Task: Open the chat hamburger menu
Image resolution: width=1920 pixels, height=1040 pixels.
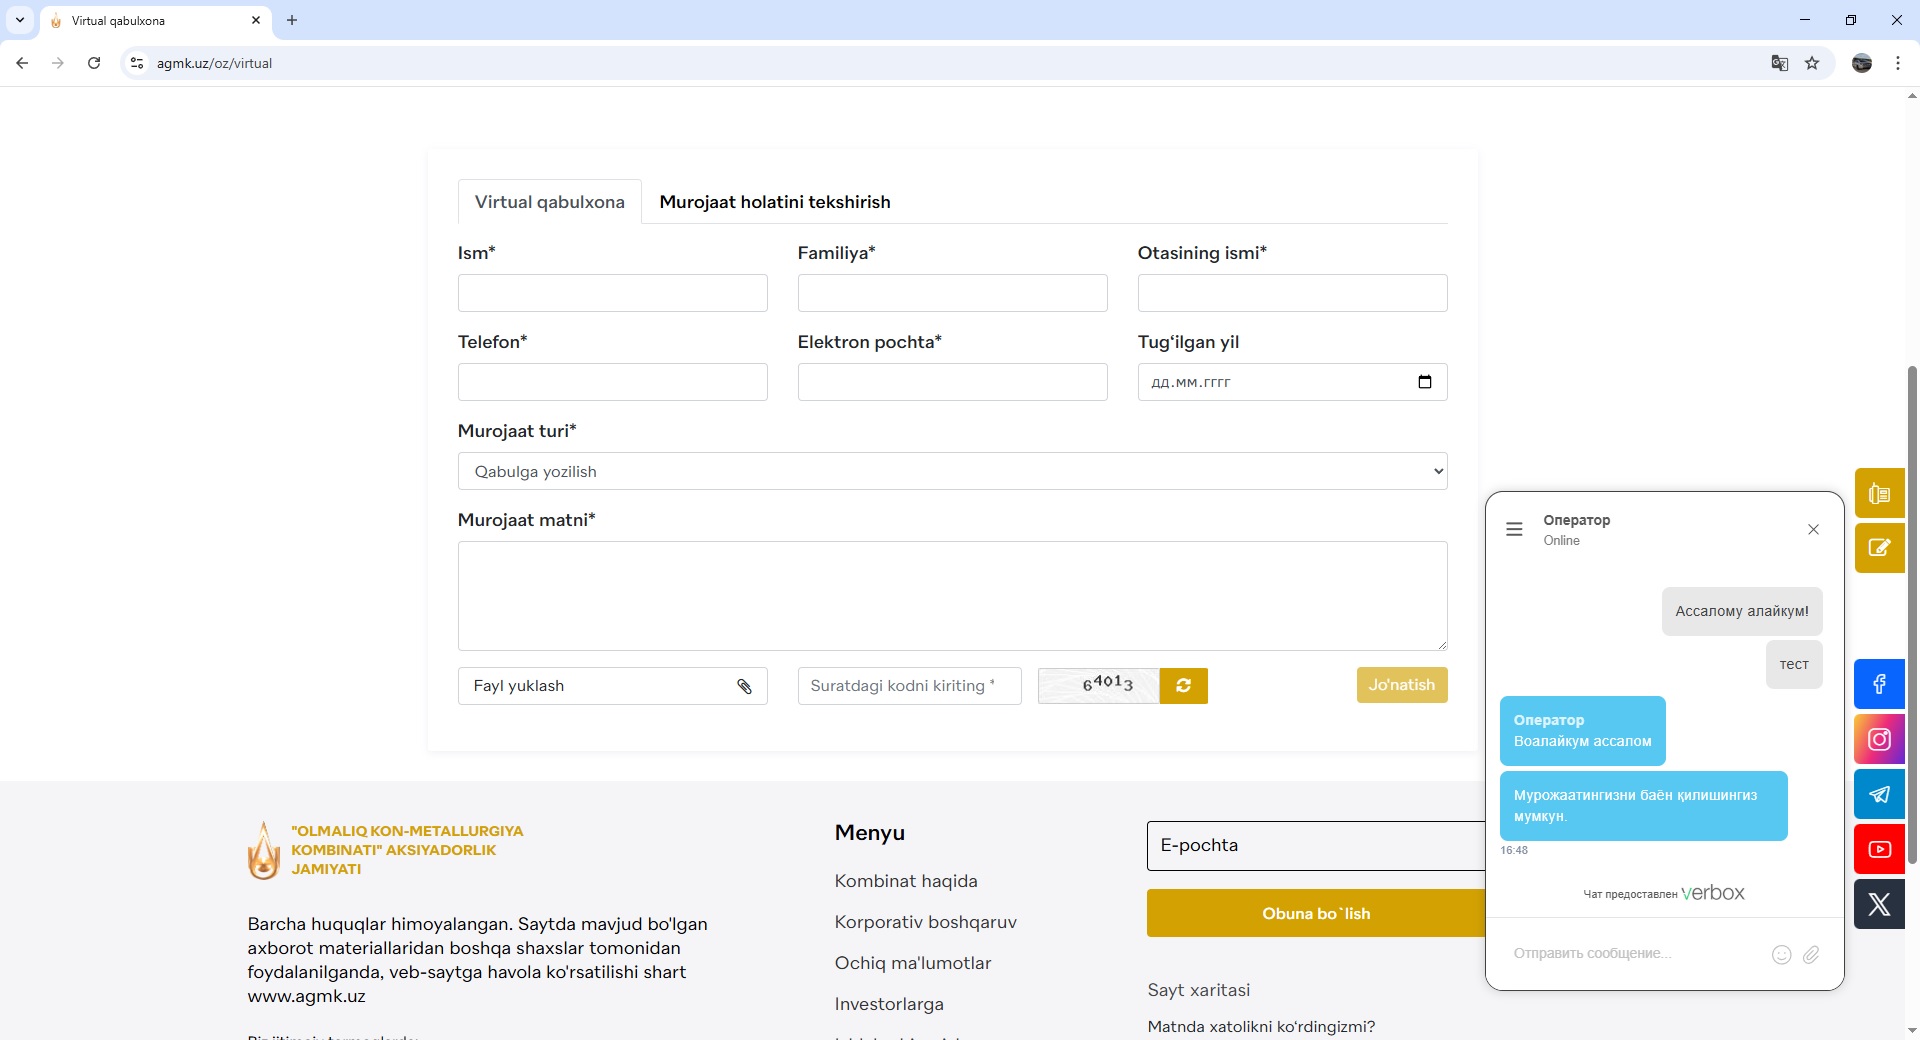Action: point(1514,529)
